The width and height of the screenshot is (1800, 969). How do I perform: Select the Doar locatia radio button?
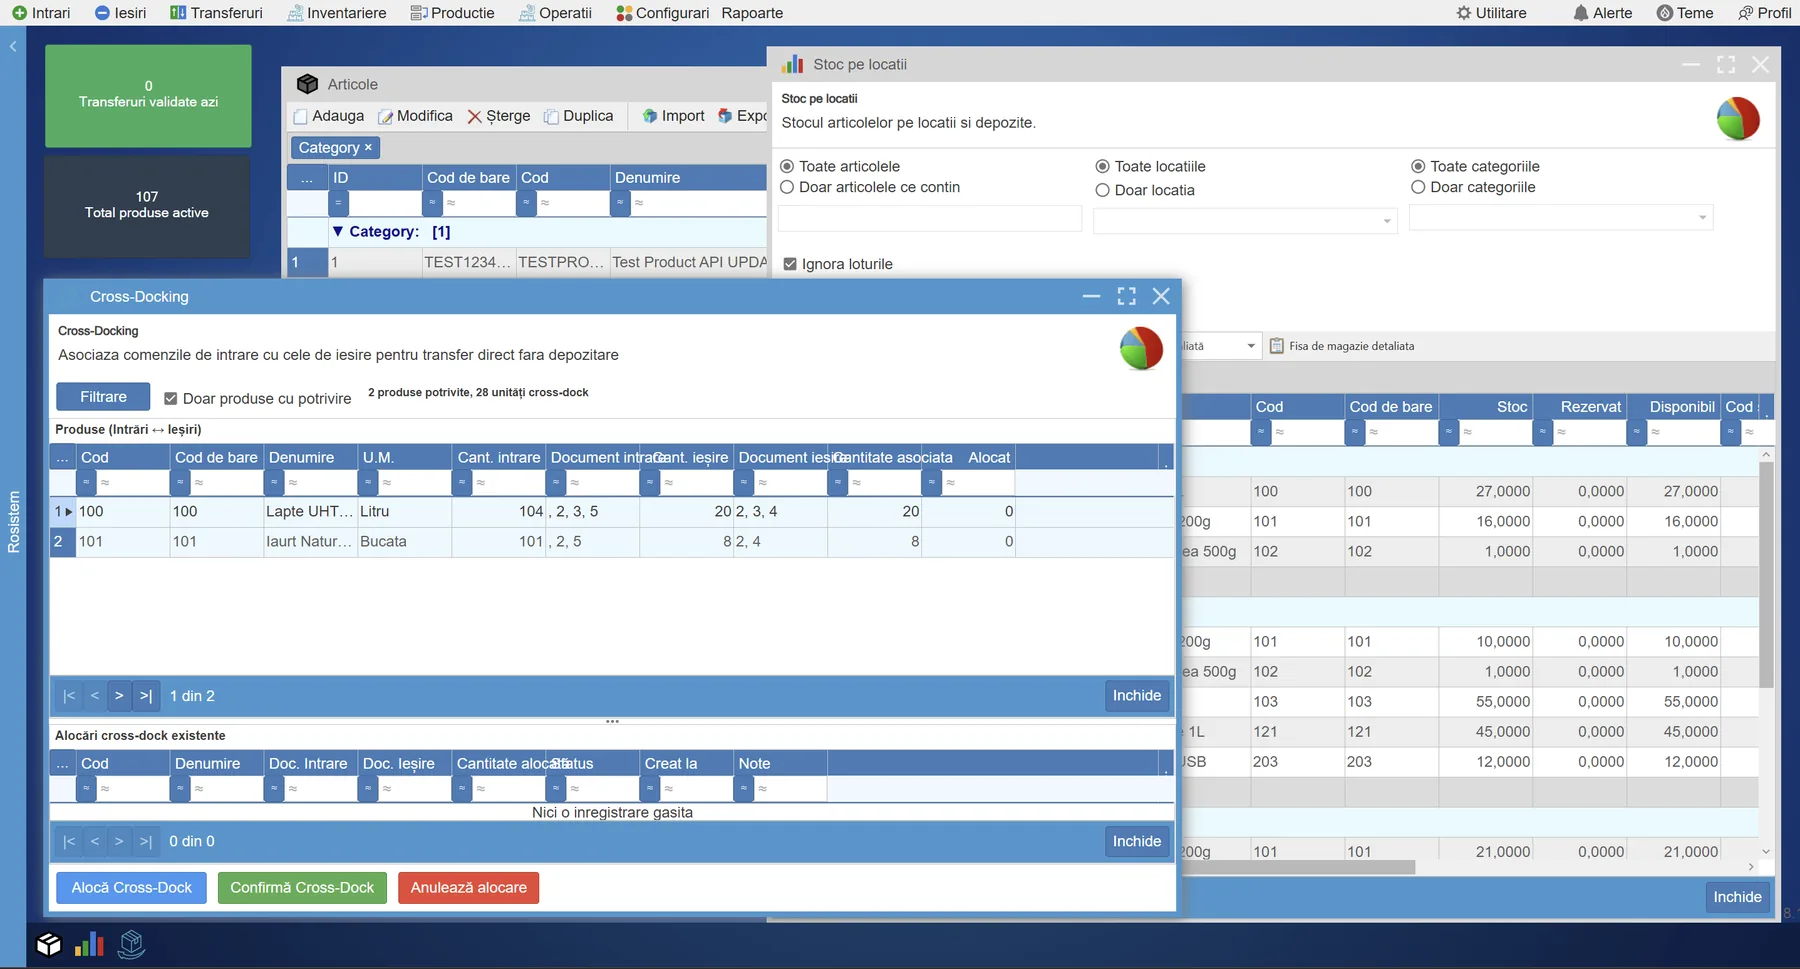click(x=1103, y=190)
